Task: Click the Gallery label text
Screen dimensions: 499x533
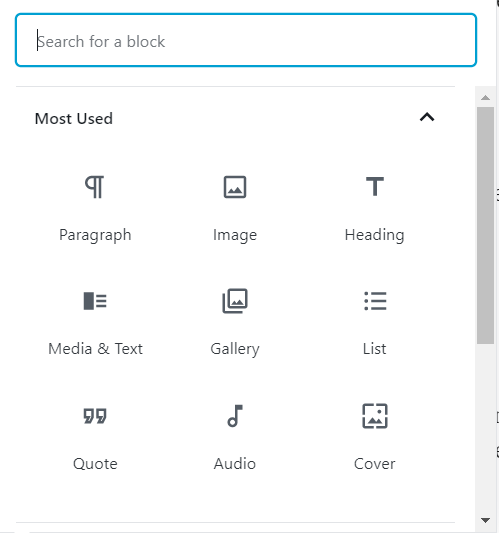Action: coord(235,349)
